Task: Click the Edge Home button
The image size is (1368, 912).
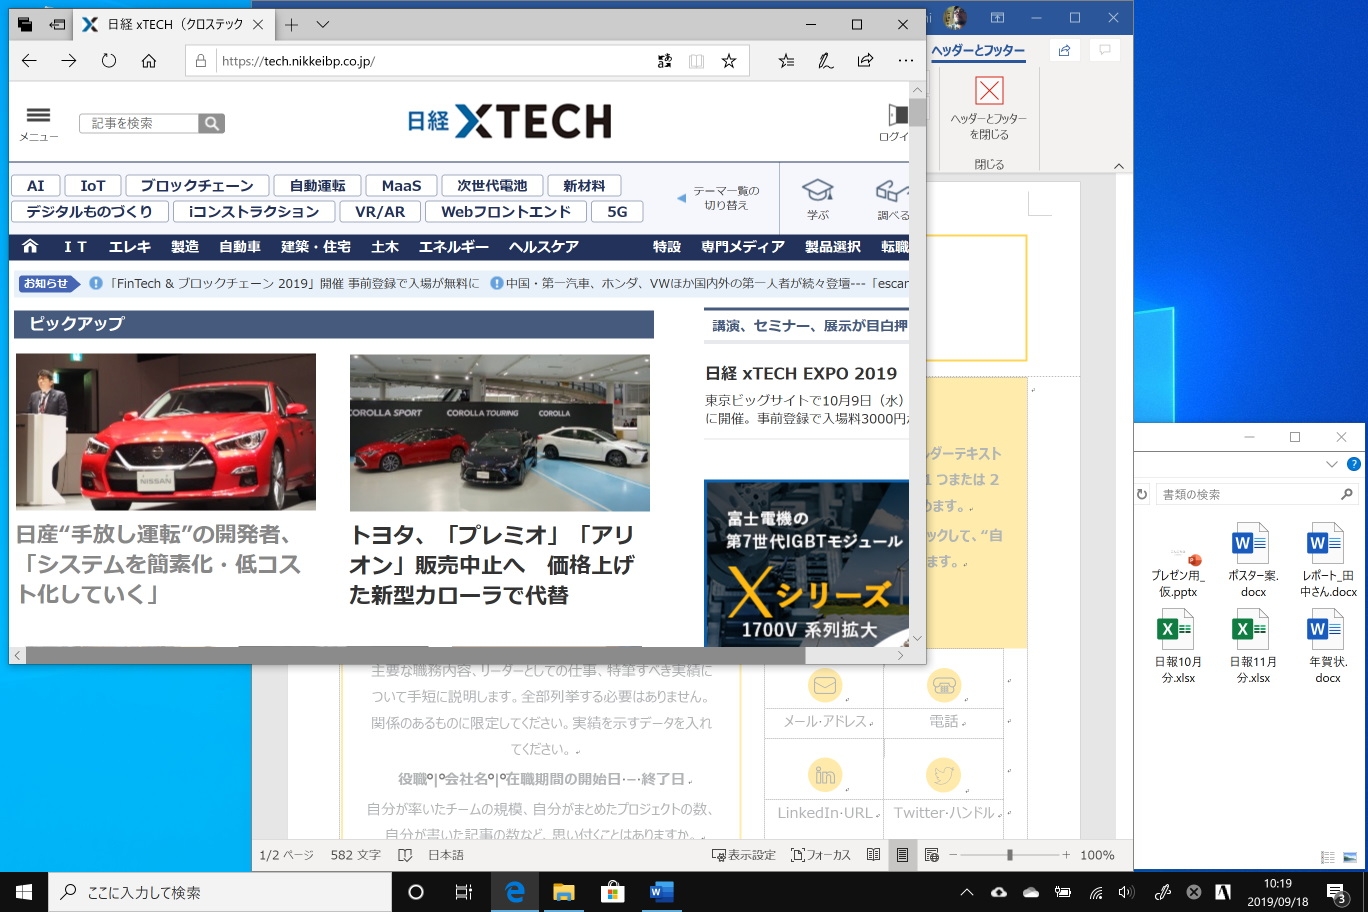Action: click(149, 61)
